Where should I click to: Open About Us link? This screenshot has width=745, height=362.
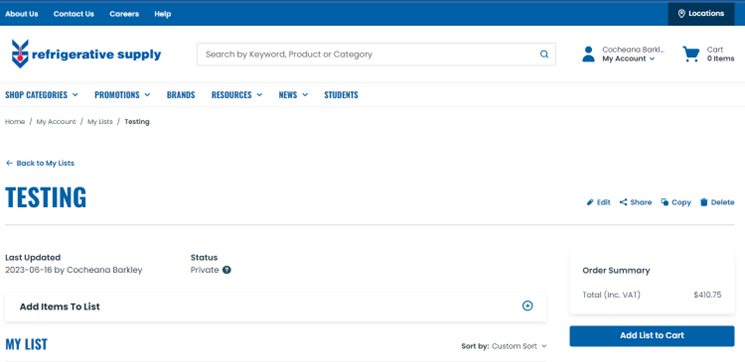(22, 14)
